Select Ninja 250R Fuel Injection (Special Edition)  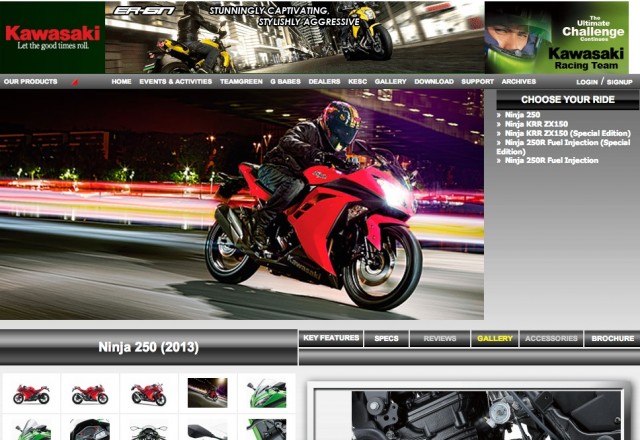[564, 147]
